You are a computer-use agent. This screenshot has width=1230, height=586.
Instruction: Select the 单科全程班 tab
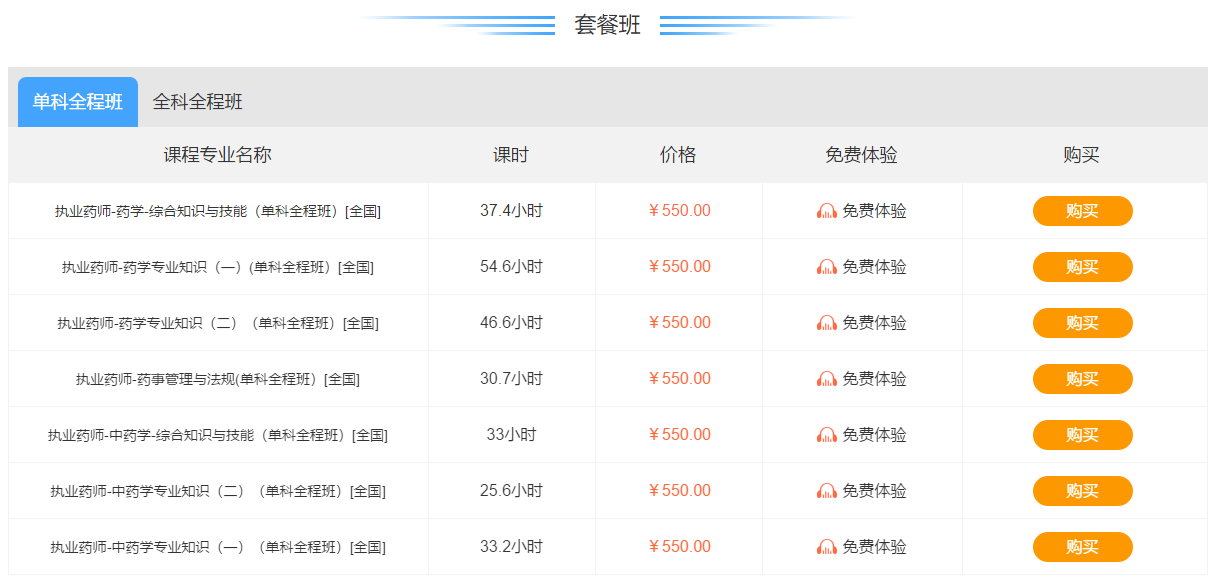click(x=78, y=102)
